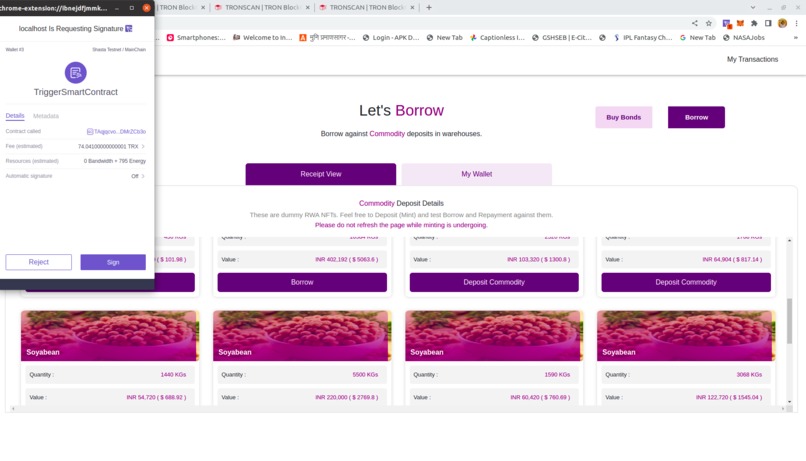
Task: Open the GSHSEB E-Cit bookmark
Action: [x=562, y=38]
